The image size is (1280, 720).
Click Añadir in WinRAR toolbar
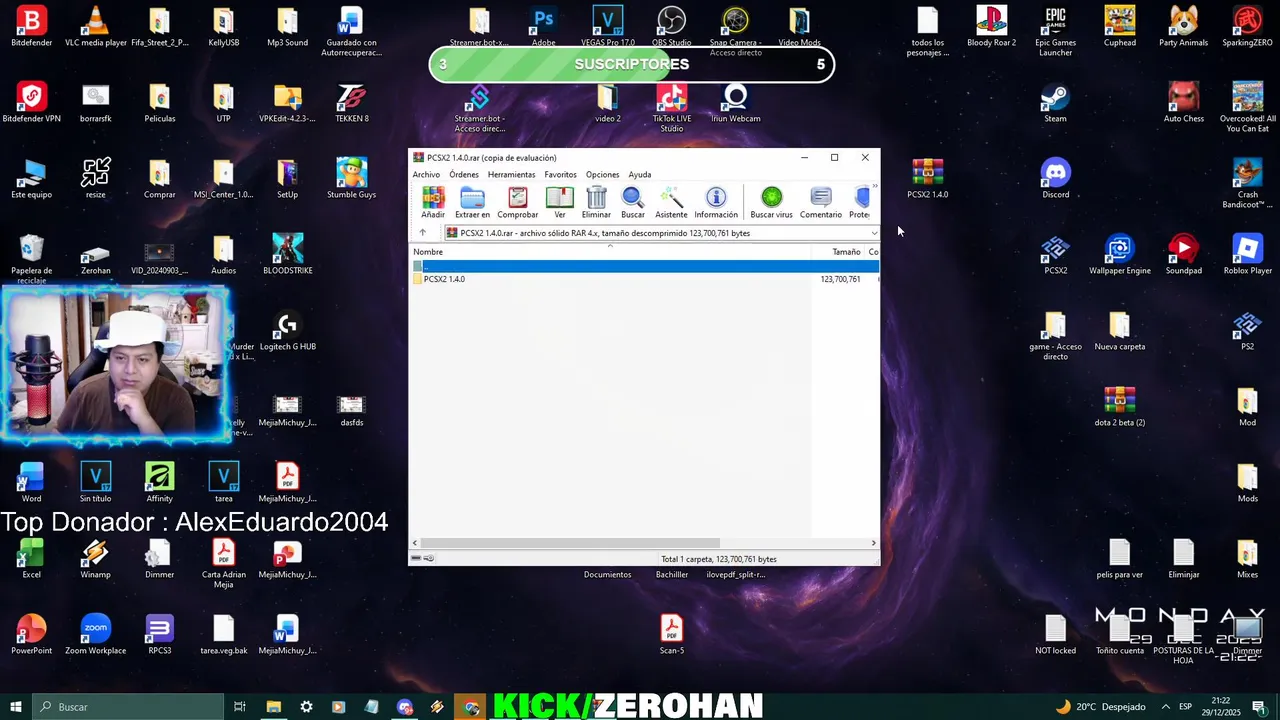tap(433, 202)
